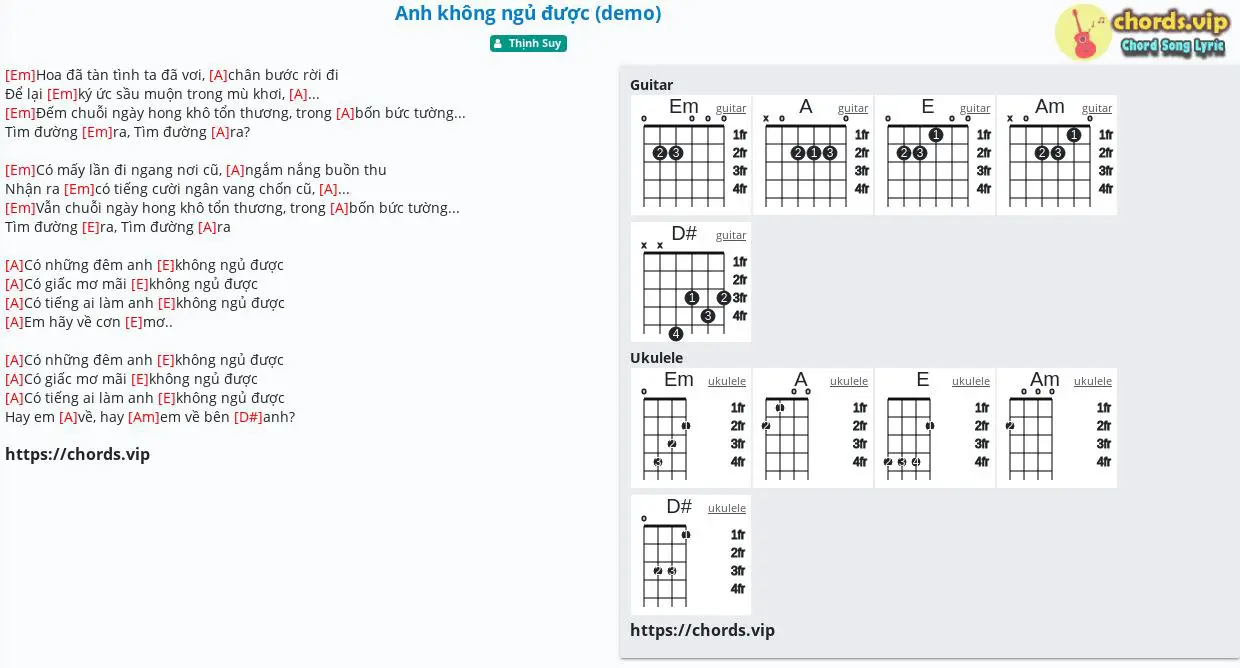Click the ukulele link beside E chord

click(971, 381)
